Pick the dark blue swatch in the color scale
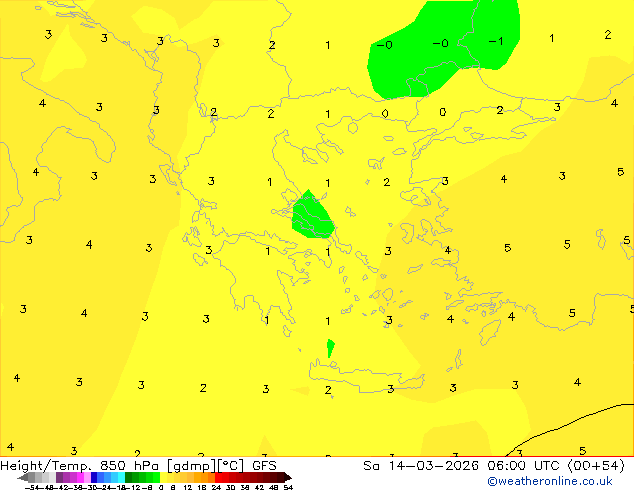Screen dimensions: 634x490 tap(94, 477)
